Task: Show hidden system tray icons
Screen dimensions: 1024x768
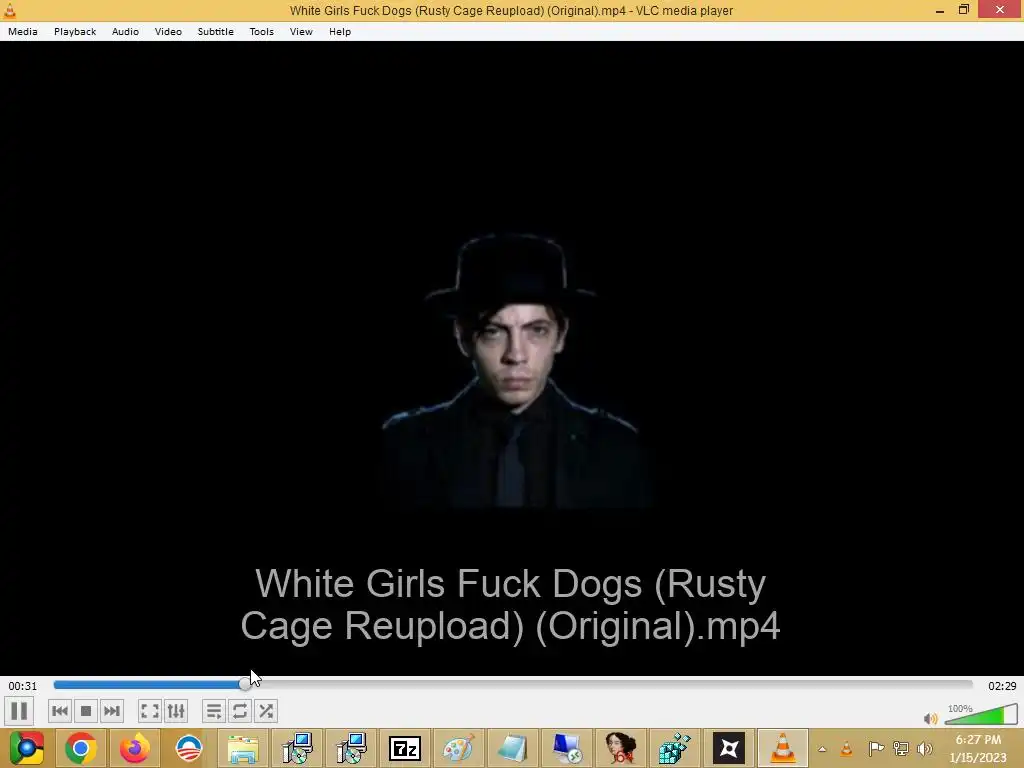Action: coord(822,749)
